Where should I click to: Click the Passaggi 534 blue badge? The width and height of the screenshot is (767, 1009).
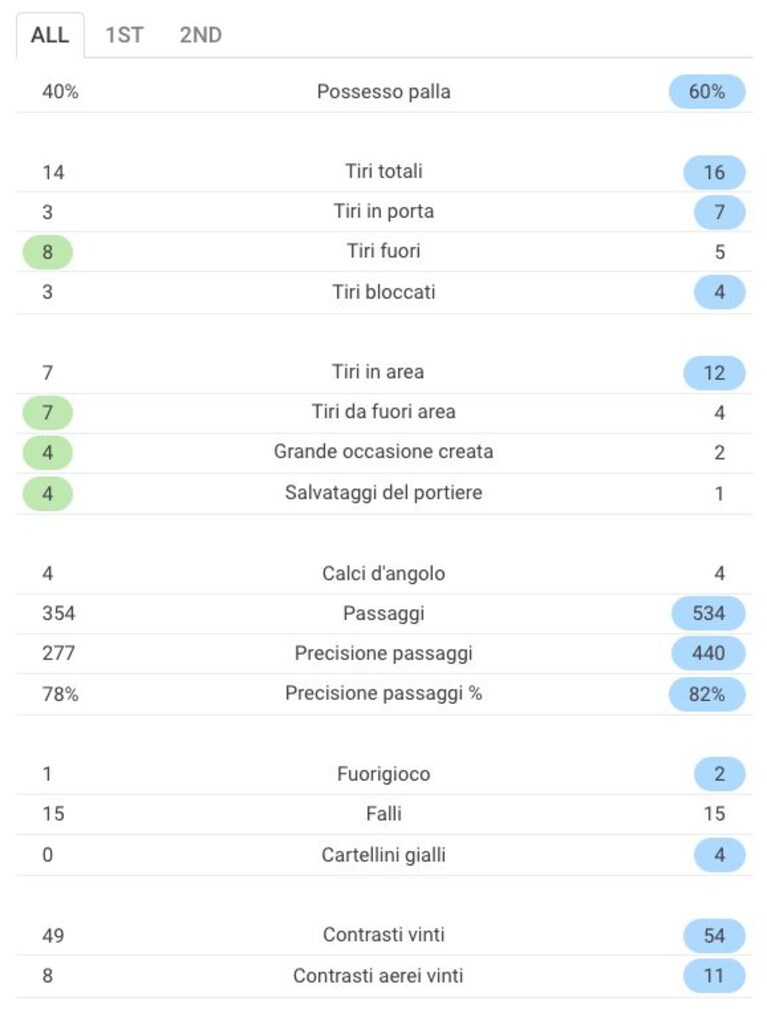click(708, 613)
